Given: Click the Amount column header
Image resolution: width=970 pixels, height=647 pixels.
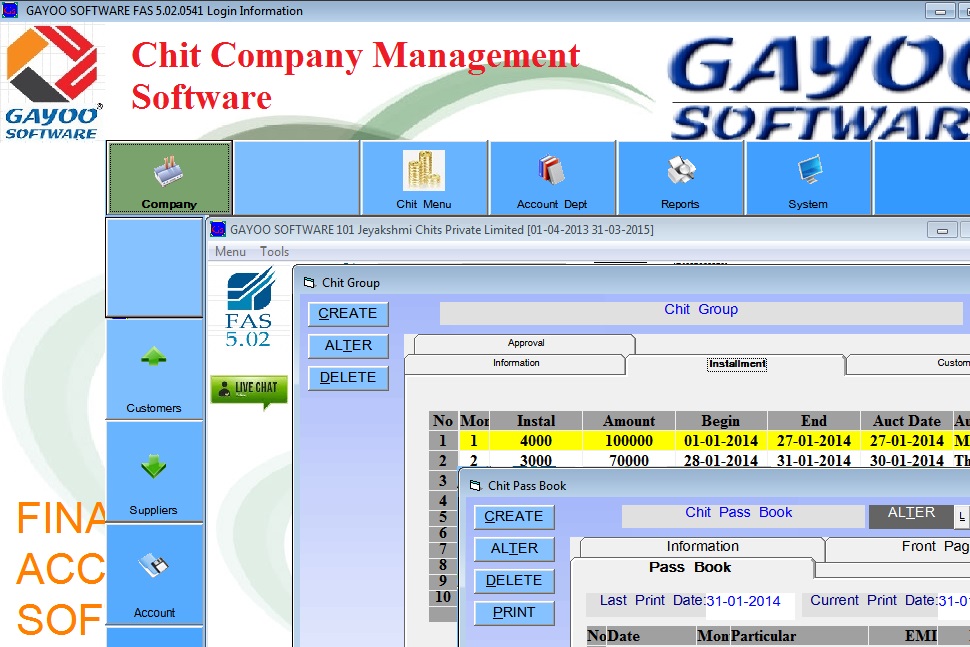Looking at the screenshot, I should tap(629, 421).
